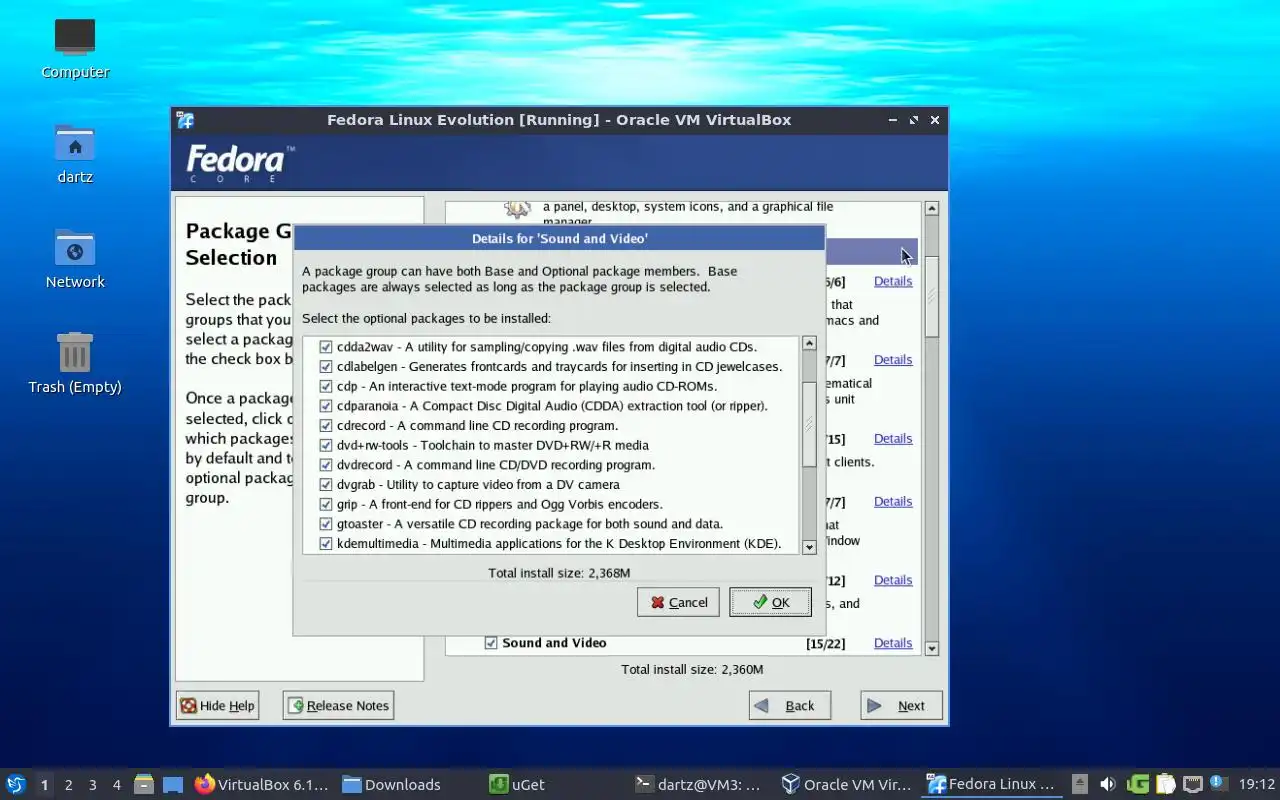Image resolution: width=1280 pixels, height=800 pixels.
Task: Click the Cancel button in the dialog
Action: [x=678, y=602]
